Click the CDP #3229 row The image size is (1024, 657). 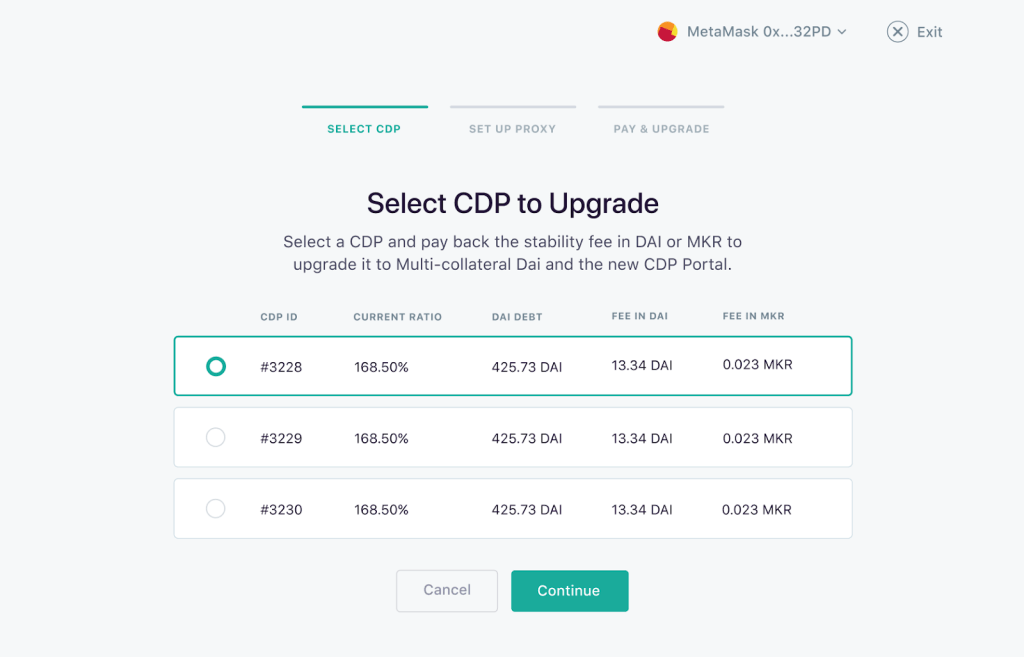(512, 438)
